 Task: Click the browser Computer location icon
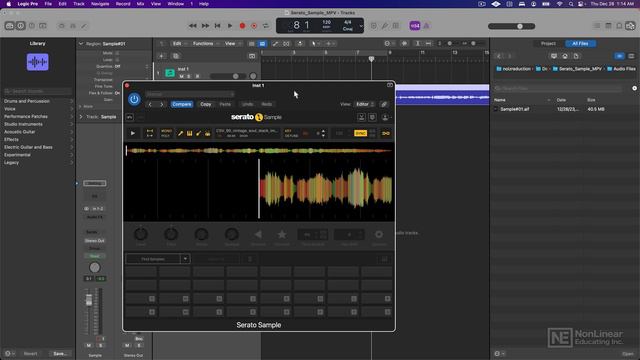pos(554,56)
